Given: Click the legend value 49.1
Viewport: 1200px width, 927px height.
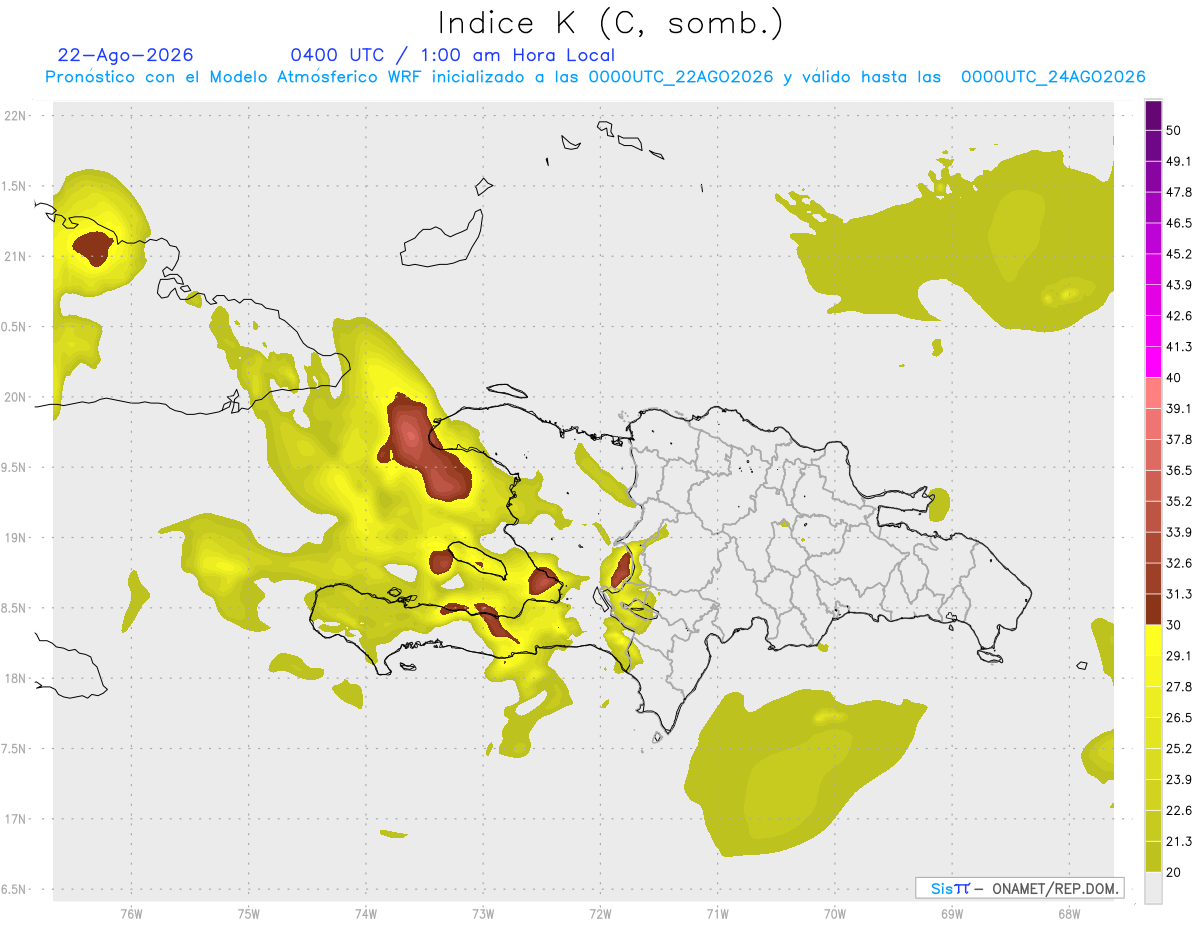Looking at the screenshot, I should pyautogui.click(x=1178, y=161).
